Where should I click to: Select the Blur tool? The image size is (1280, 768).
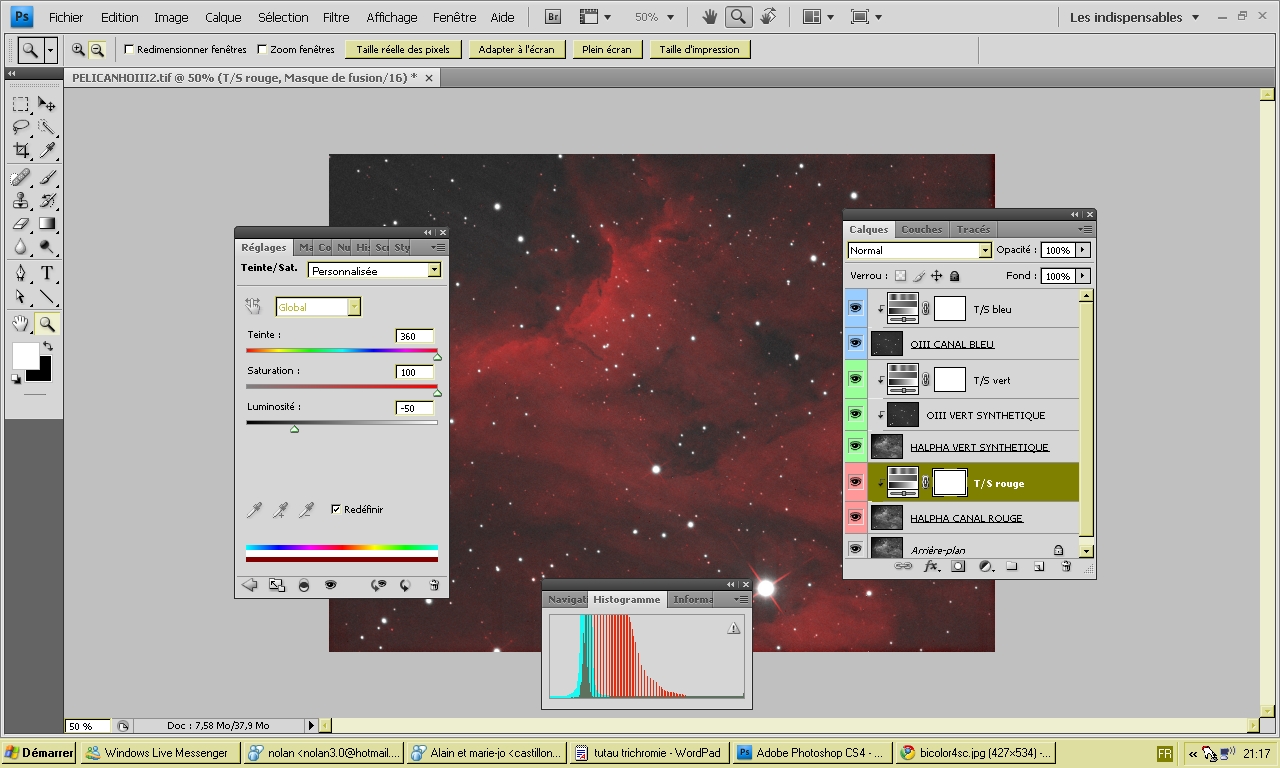pyautogui.click(x=21, y=247)
